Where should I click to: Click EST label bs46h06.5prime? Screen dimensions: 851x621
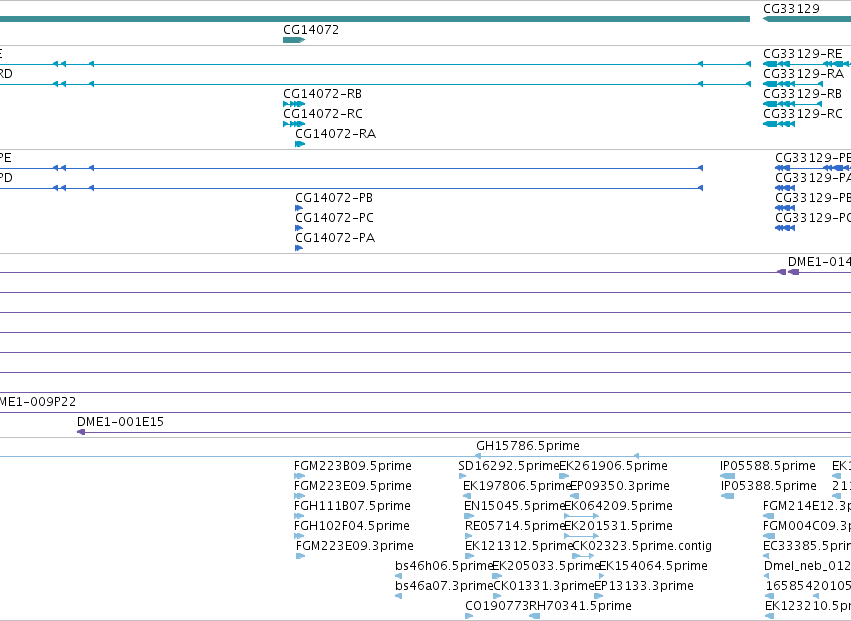coord(444,566)
